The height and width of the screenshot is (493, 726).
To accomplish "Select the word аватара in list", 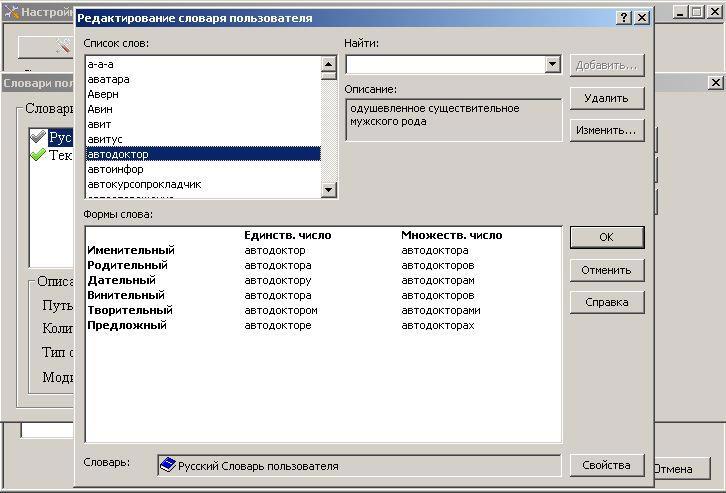I will point(108,79).
